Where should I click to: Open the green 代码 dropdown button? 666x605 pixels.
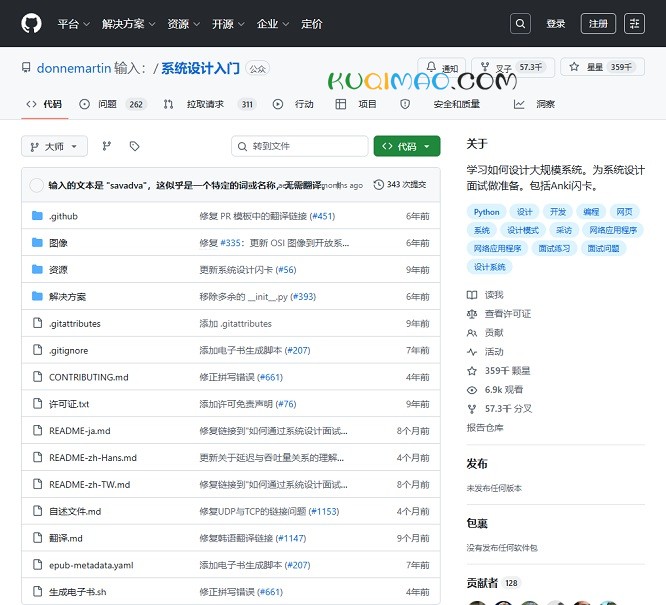pos(407,146)
